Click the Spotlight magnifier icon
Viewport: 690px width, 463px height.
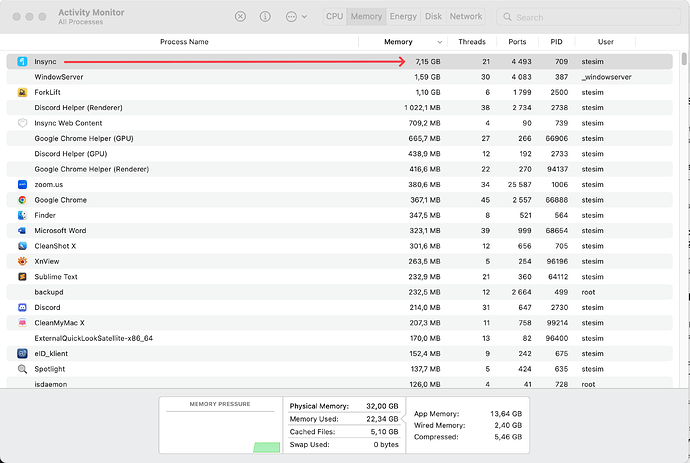[22, 369]
